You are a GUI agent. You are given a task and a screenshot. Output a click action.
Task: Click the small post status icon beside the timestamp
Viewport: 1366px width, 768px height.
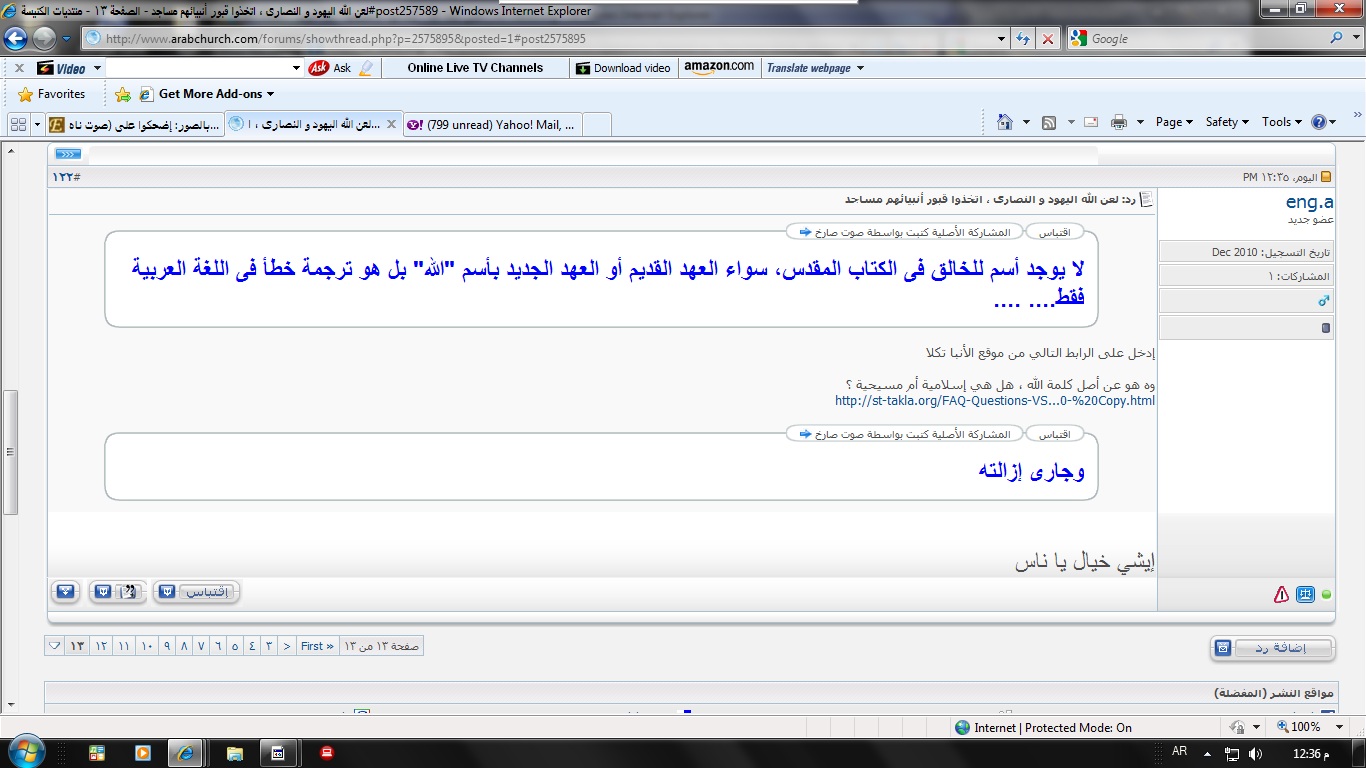coord(1326,177)
